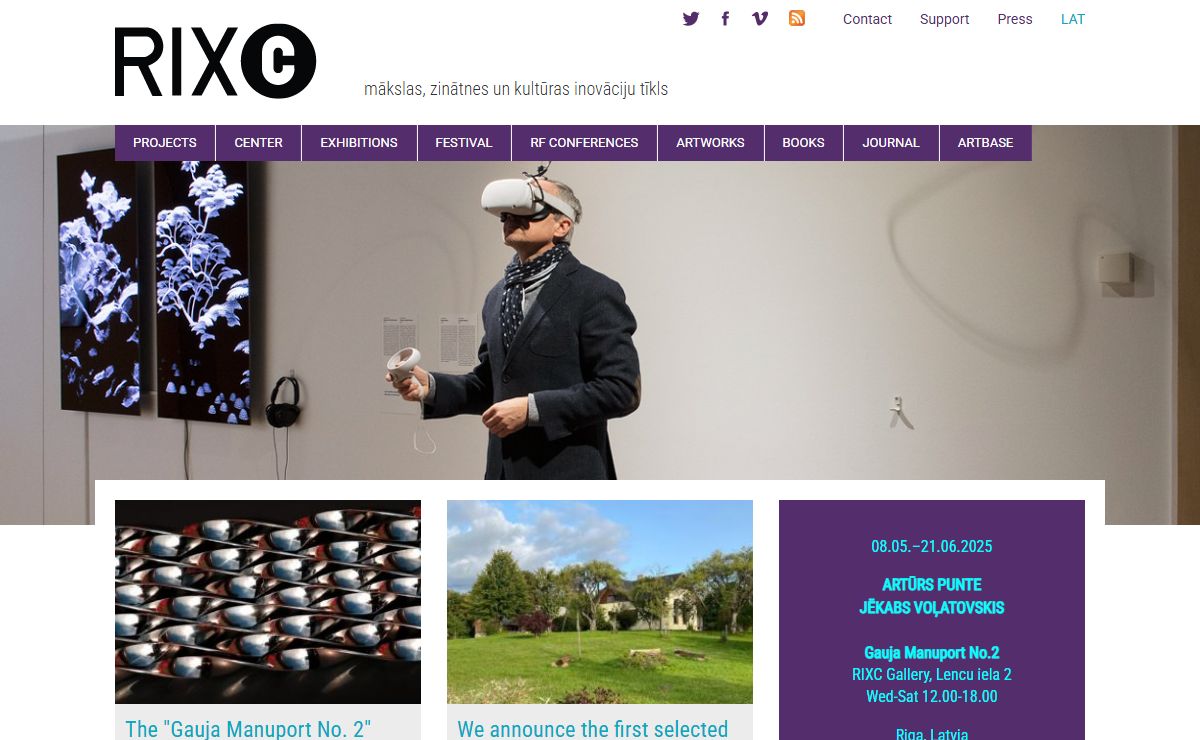Open the Books section

coord(804,143)
